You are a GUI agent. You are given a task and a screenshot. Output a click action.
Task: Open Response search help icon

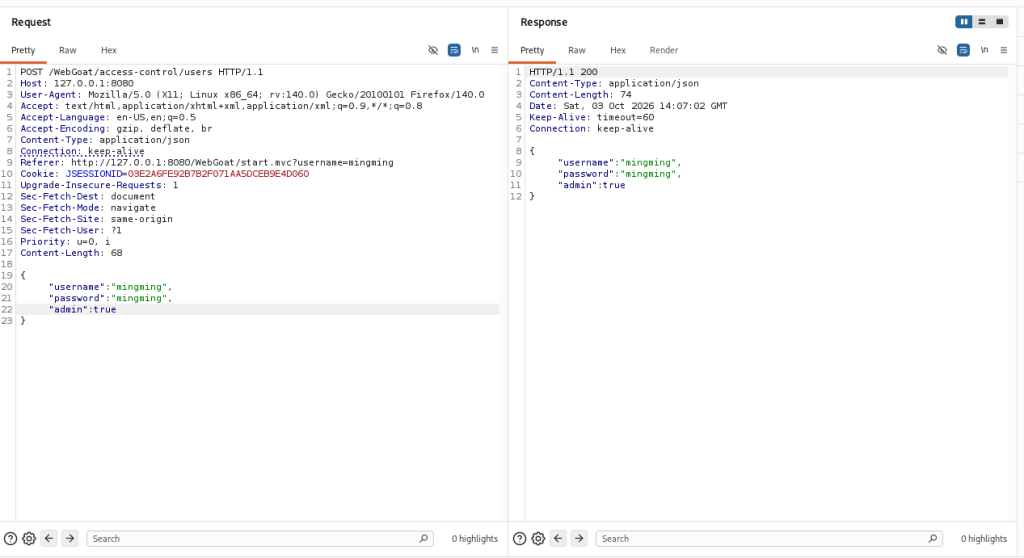(x=520, y=539)
